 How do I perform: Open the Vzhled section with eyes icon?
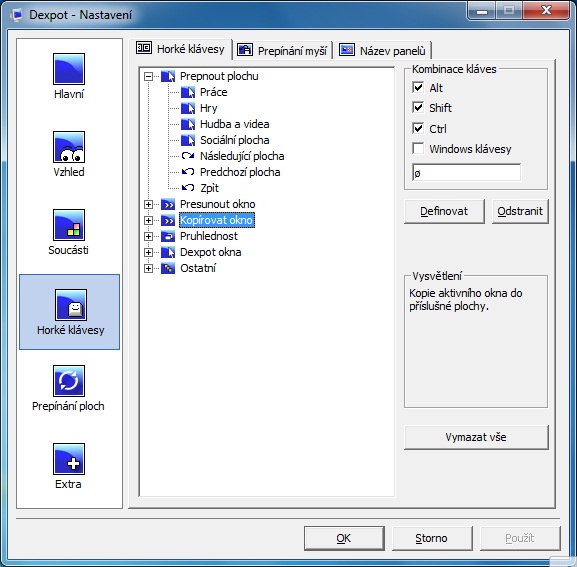pyautogui.click(x=69, y=147)
